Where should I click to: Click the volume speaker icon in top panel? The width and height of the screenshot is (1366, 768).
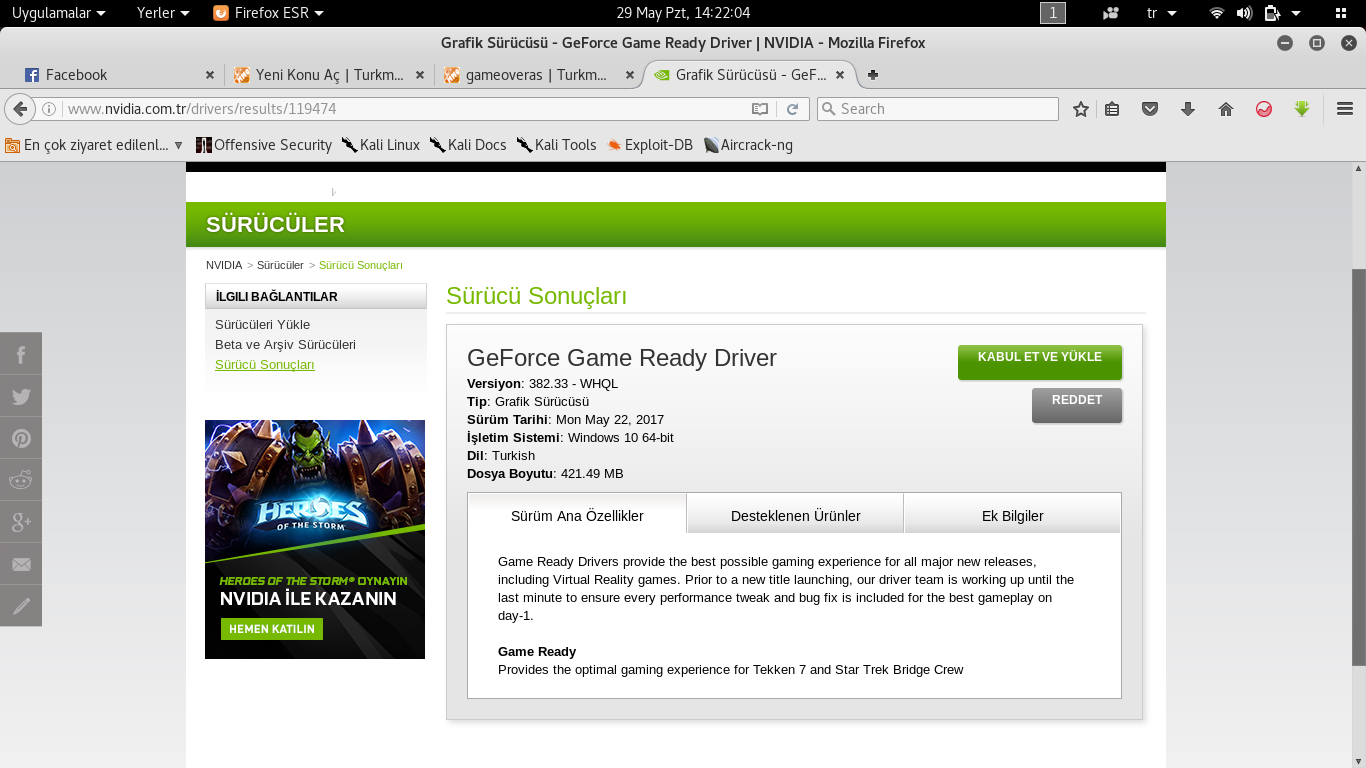click(1244, 13)
